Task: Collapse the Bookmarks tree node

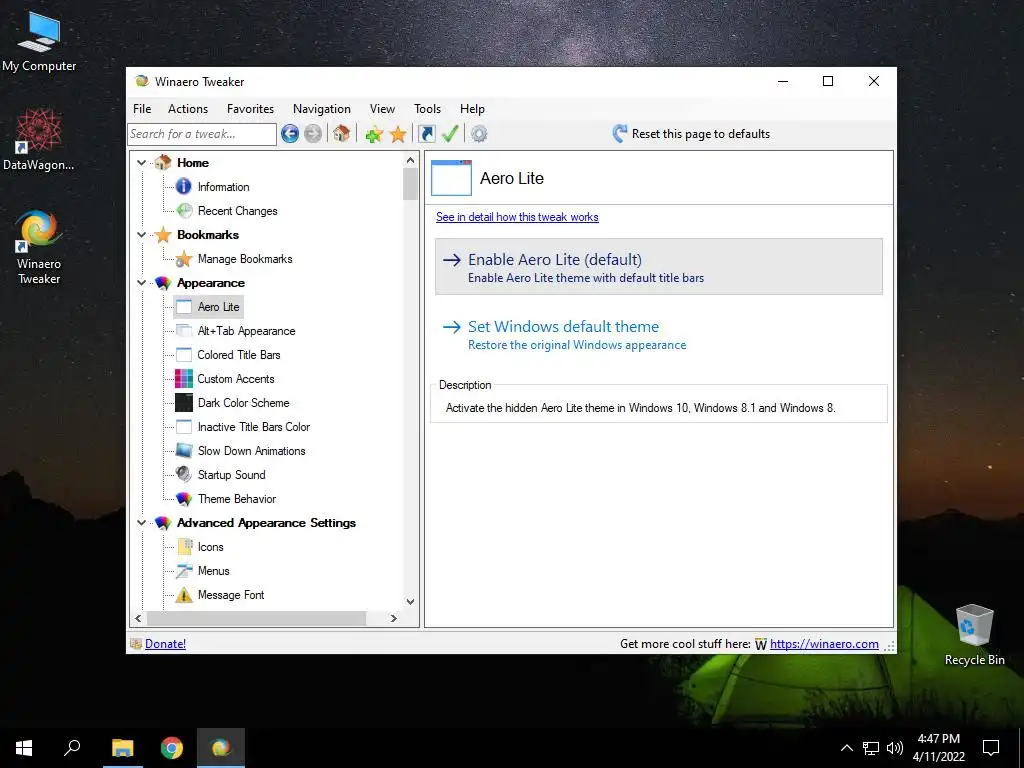Action: 141,234
